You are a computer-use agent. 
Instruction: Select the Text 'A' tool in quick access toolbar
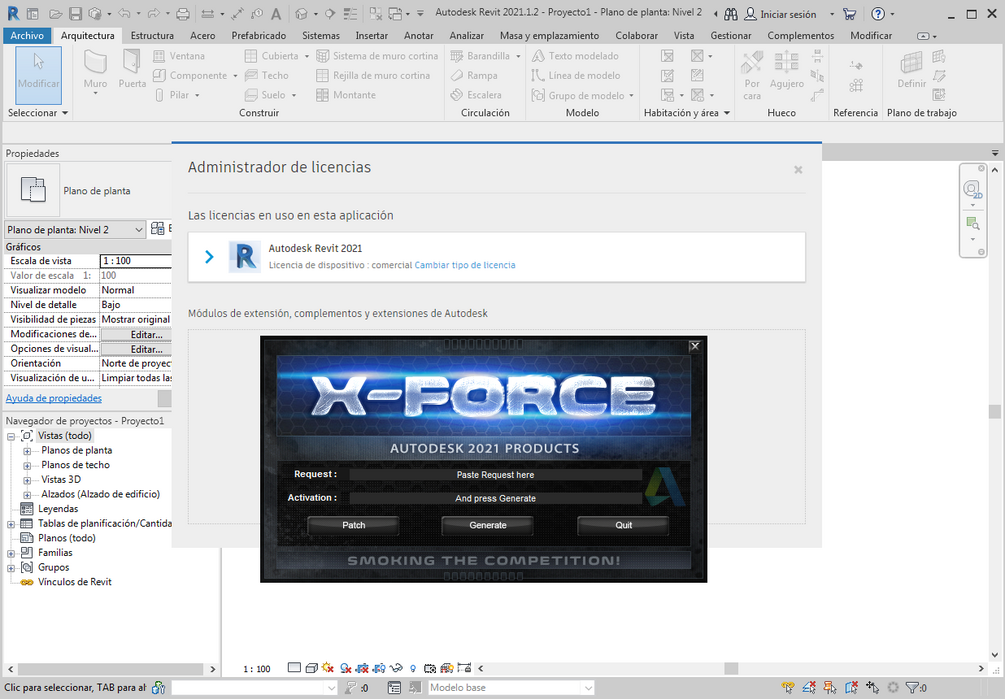[276, 13]
